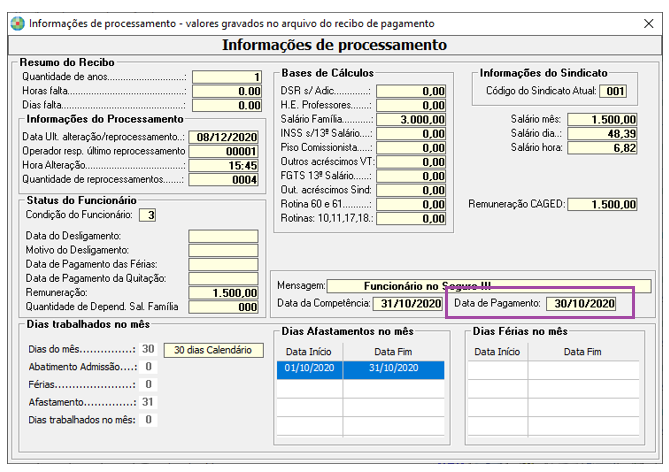
Task: Select the H.E. Professores value field
Action: tap(411, 105)
